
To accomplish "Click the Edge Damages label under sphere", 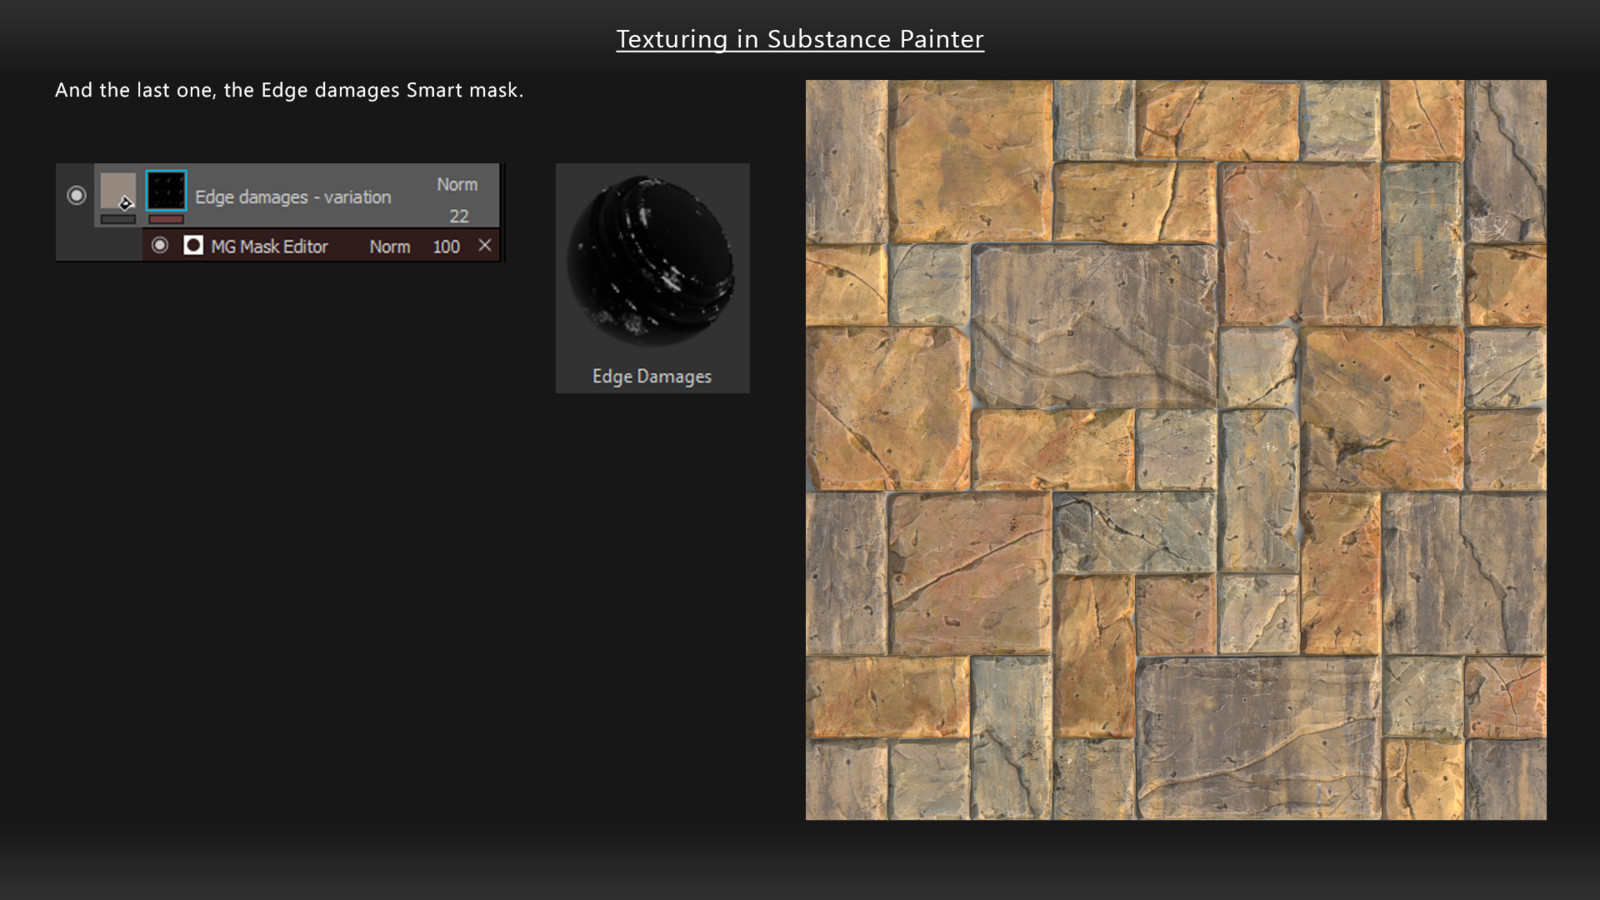I will point(652,376).
